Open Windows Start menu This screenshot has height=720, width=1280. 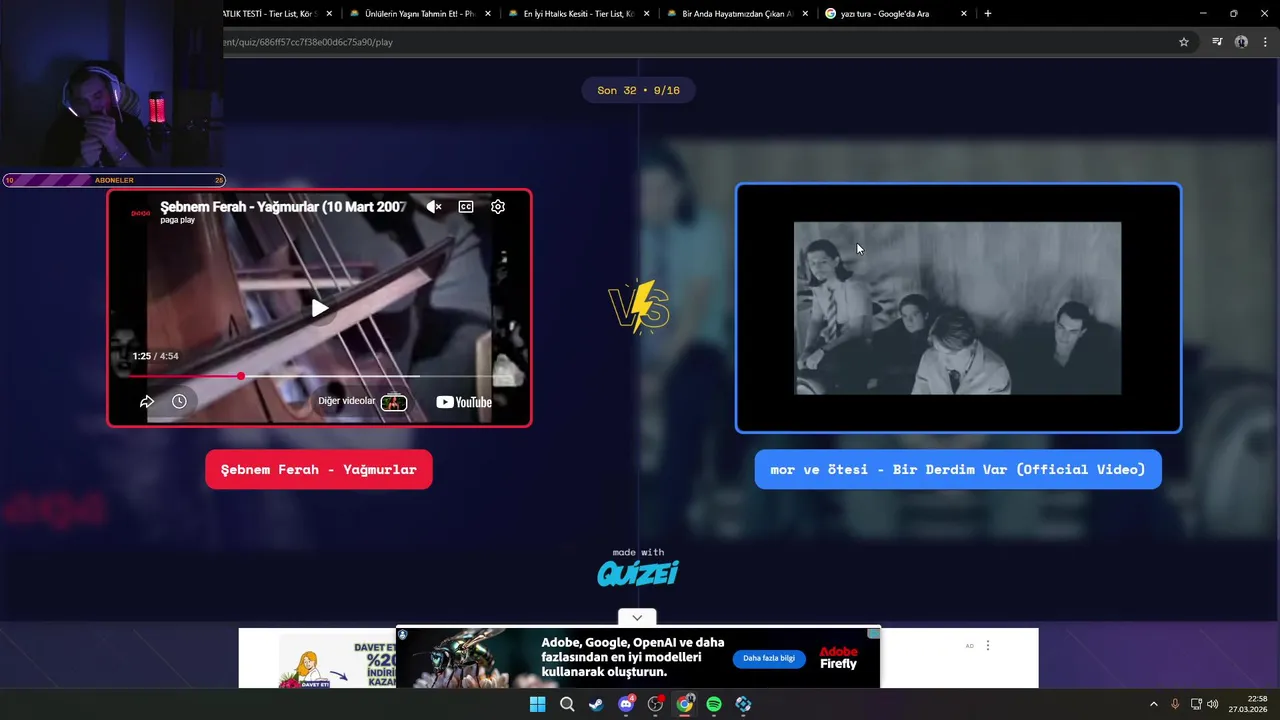[537, 704]
